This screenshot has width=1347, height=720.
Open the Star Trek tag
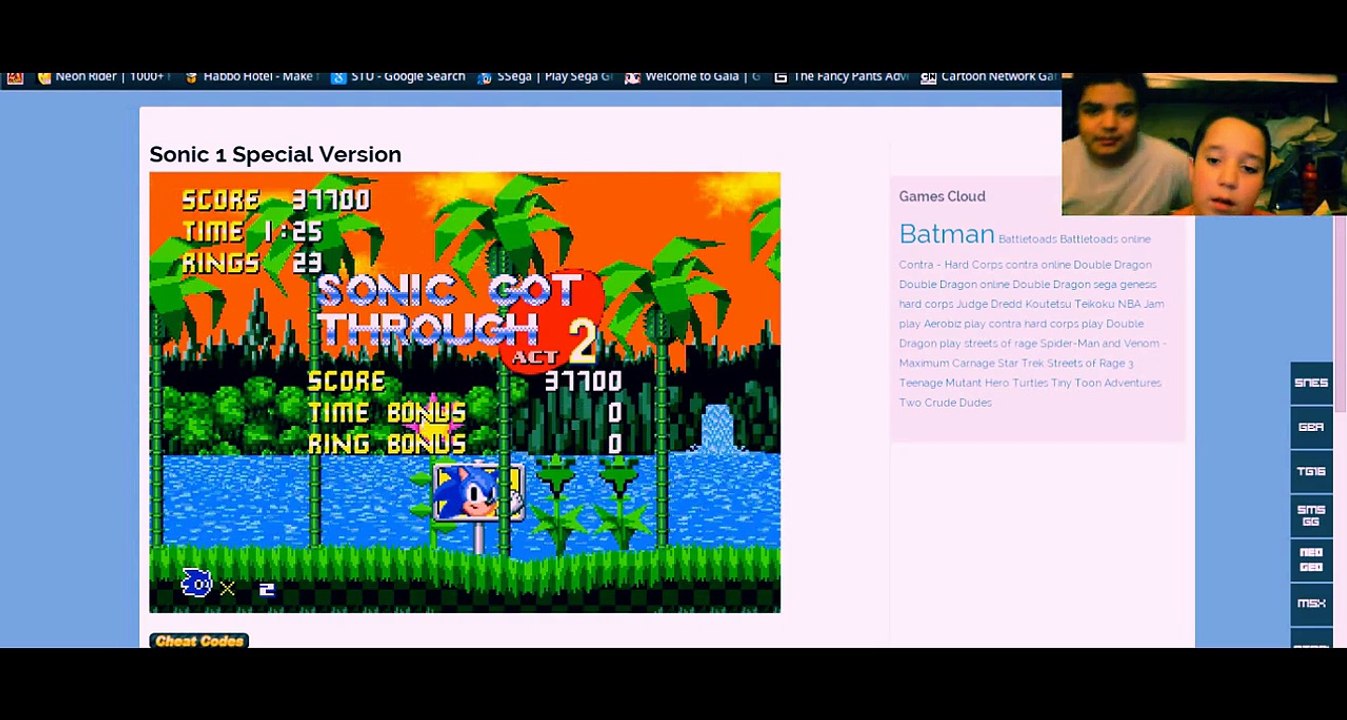tap(1020, 363)
